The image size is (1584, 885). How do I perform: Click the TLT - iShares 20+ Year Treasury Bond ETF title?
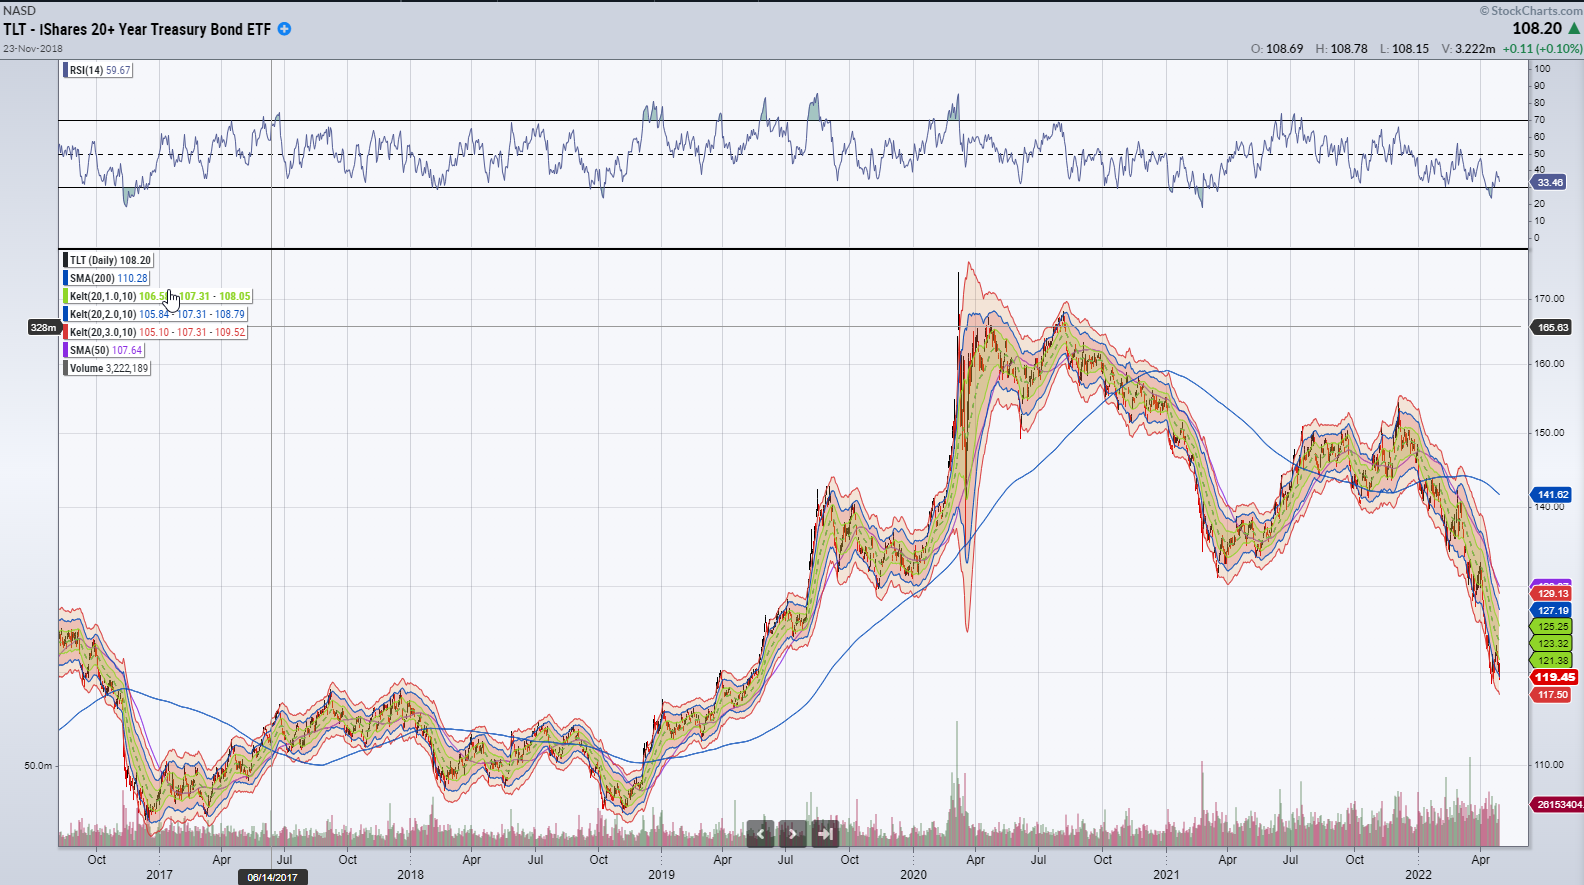[x=137, y=29]
